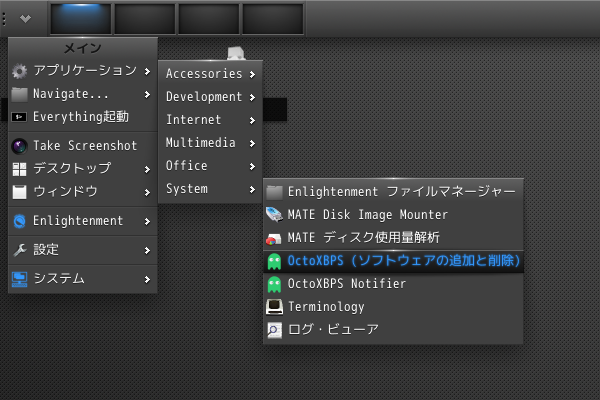Open the Multimedia category

click(210, 143)
